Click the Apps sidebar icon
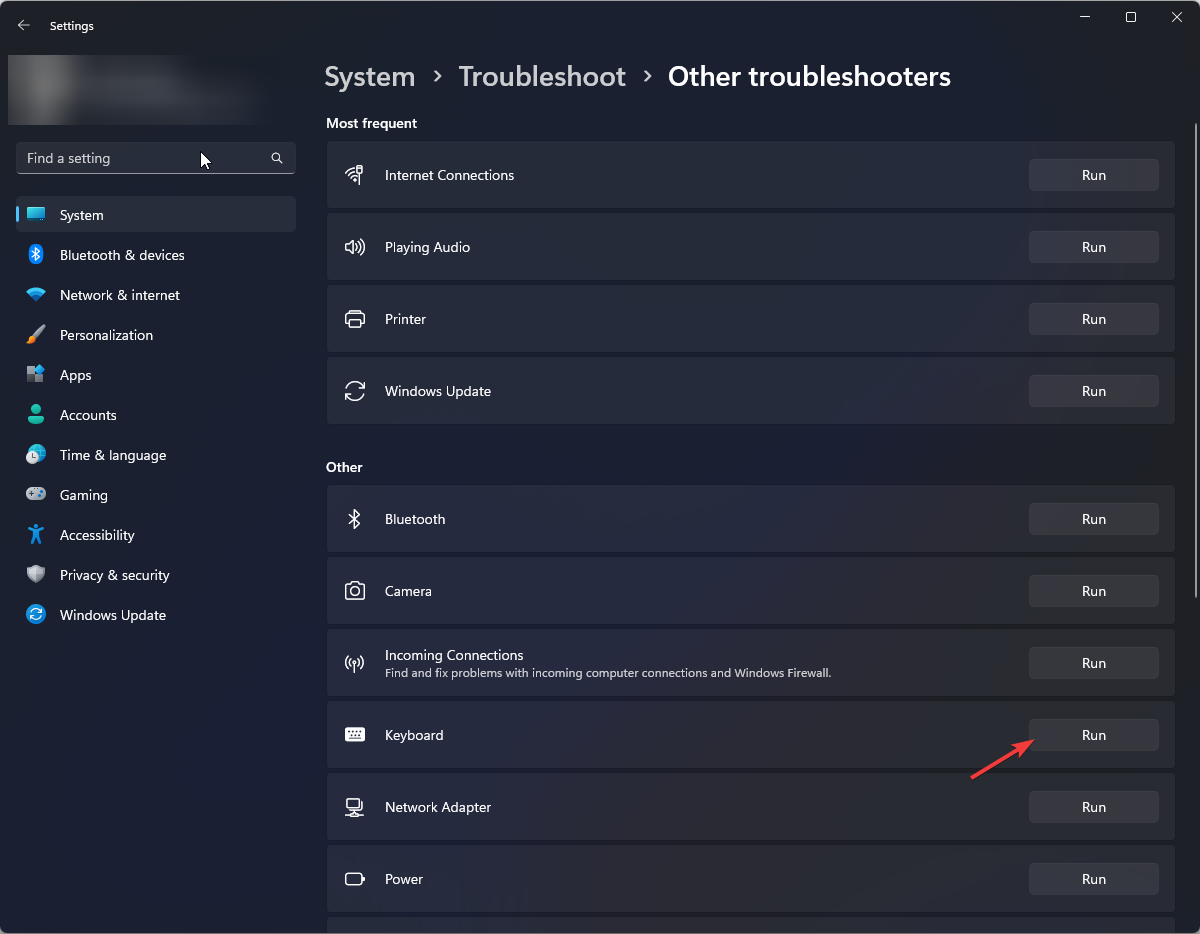 coord(36,375)
